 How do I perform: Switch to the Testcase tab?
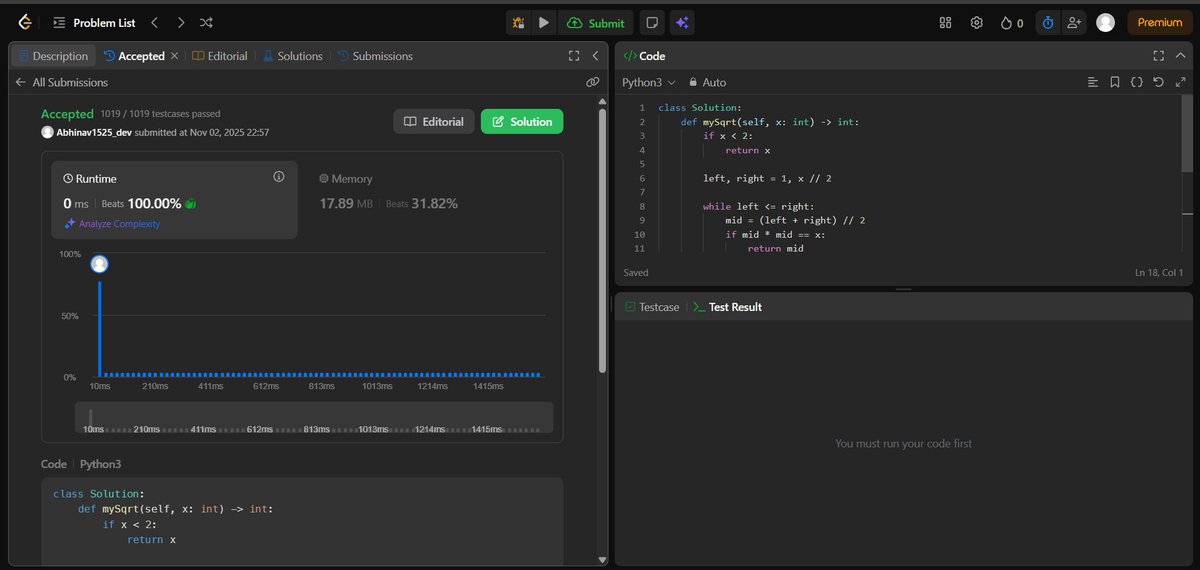(652, 307)
